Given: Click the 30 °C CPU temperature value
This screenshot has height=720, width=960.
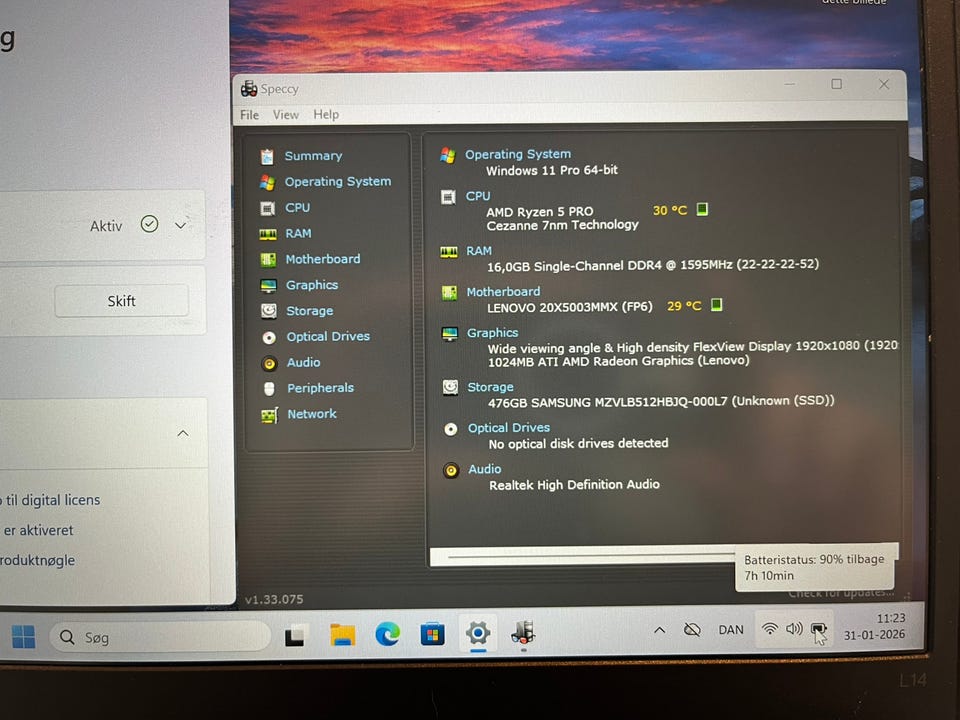Looking at the screenshot, I should click(x=670, y=210).
